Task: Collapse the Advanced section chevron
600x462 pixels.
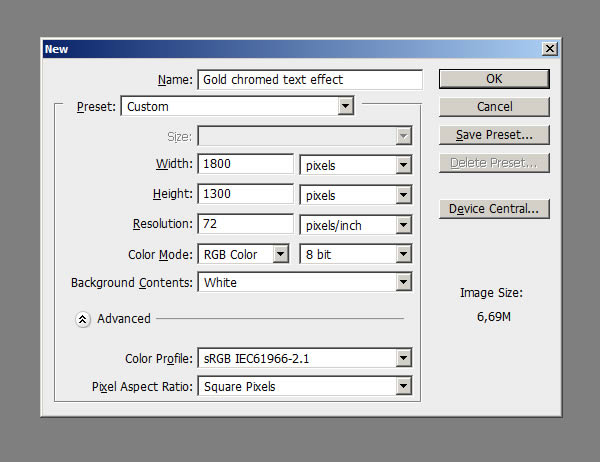Action: (83, 319)
